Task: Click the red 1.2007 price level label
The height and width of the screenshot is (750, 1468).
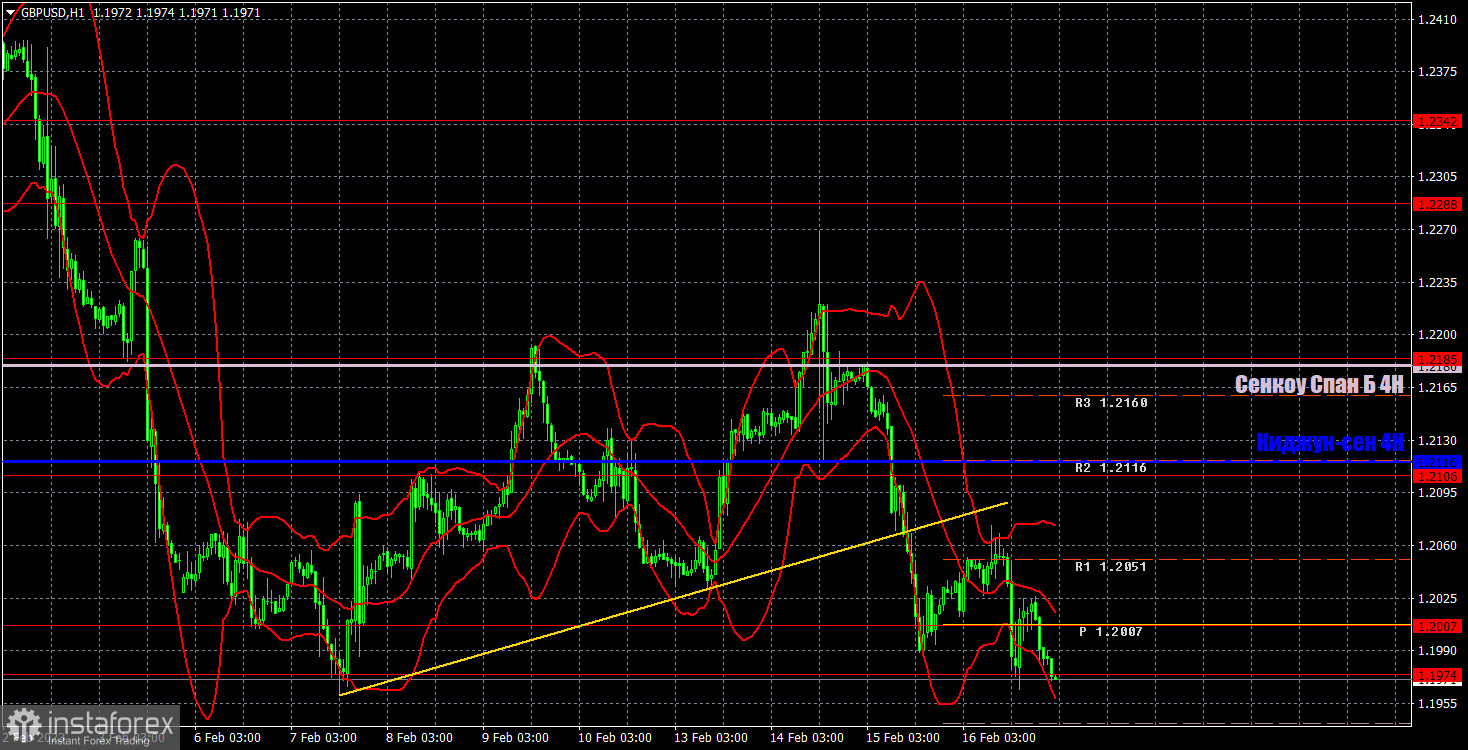Action: click(x=1439, y=626)
